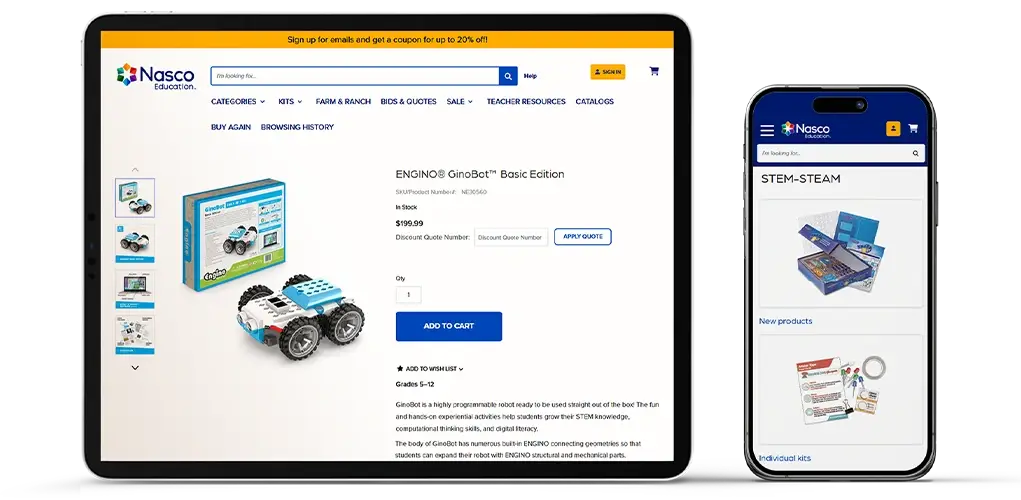Open the hamburger menu on phone
The width and height of the screenshot is (1021, 500).
point(767,130)
